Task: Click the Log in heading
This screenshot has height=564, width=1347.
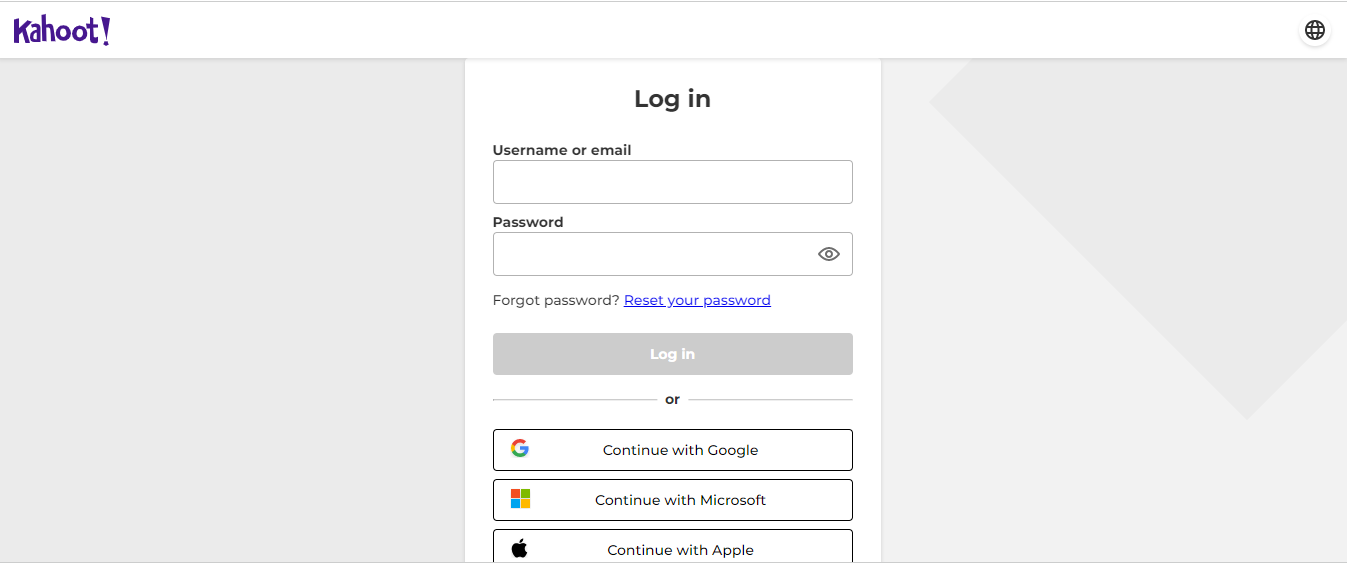Action: point(672,98)
